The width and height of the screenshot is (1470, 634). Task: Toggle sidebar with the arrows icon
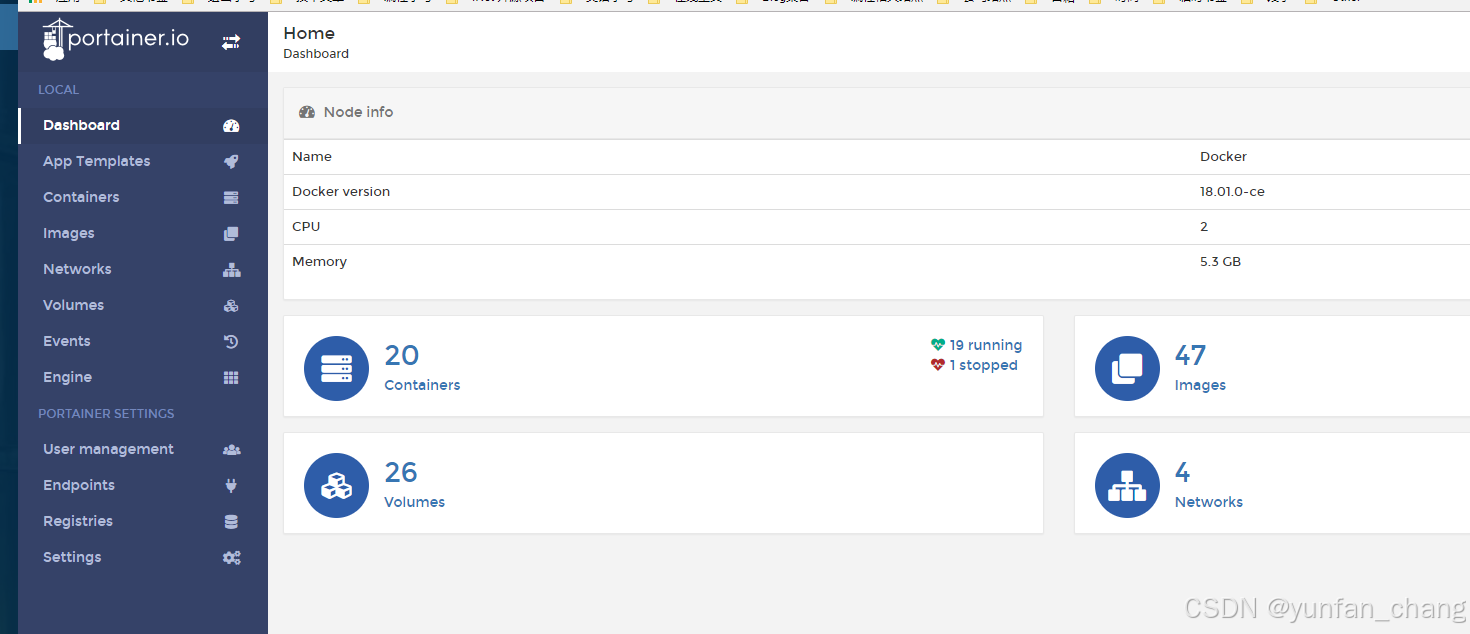231,42
